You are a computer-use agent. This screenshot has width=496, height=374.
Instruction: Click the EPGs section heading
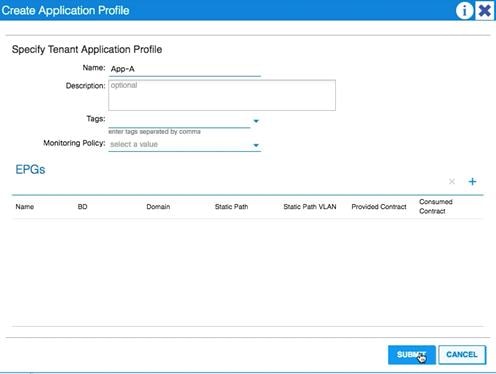click(x=30, y=170)
